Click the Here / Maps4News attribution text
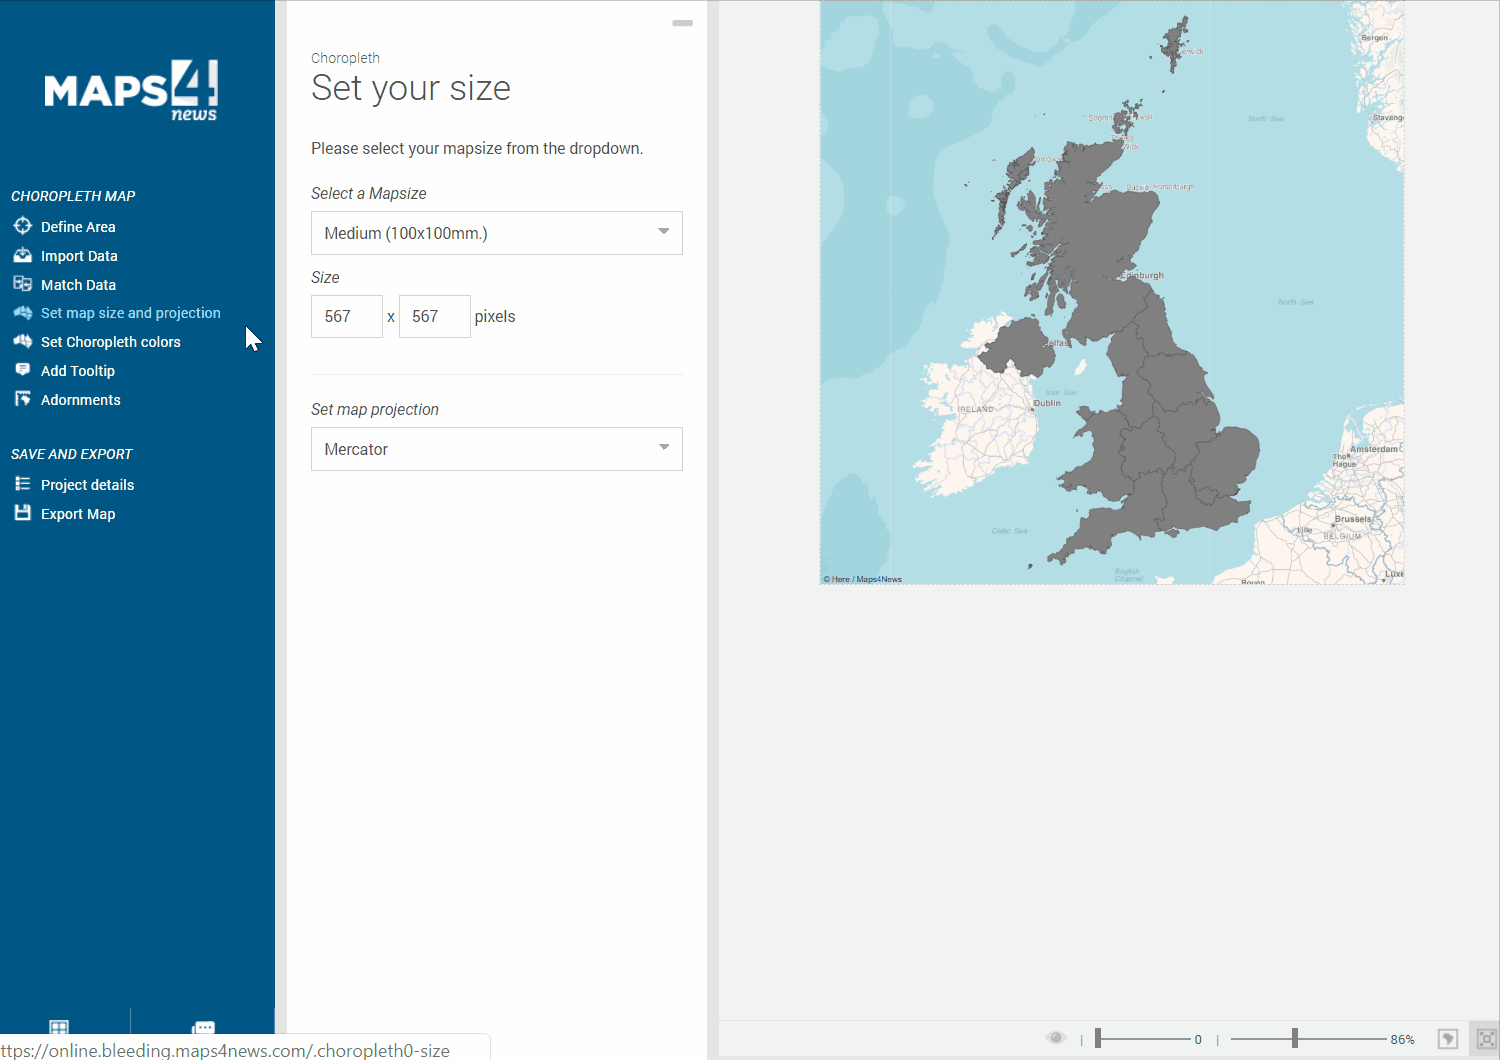The height and width of the screenshot is (1060, 1500). click(863, 579)
